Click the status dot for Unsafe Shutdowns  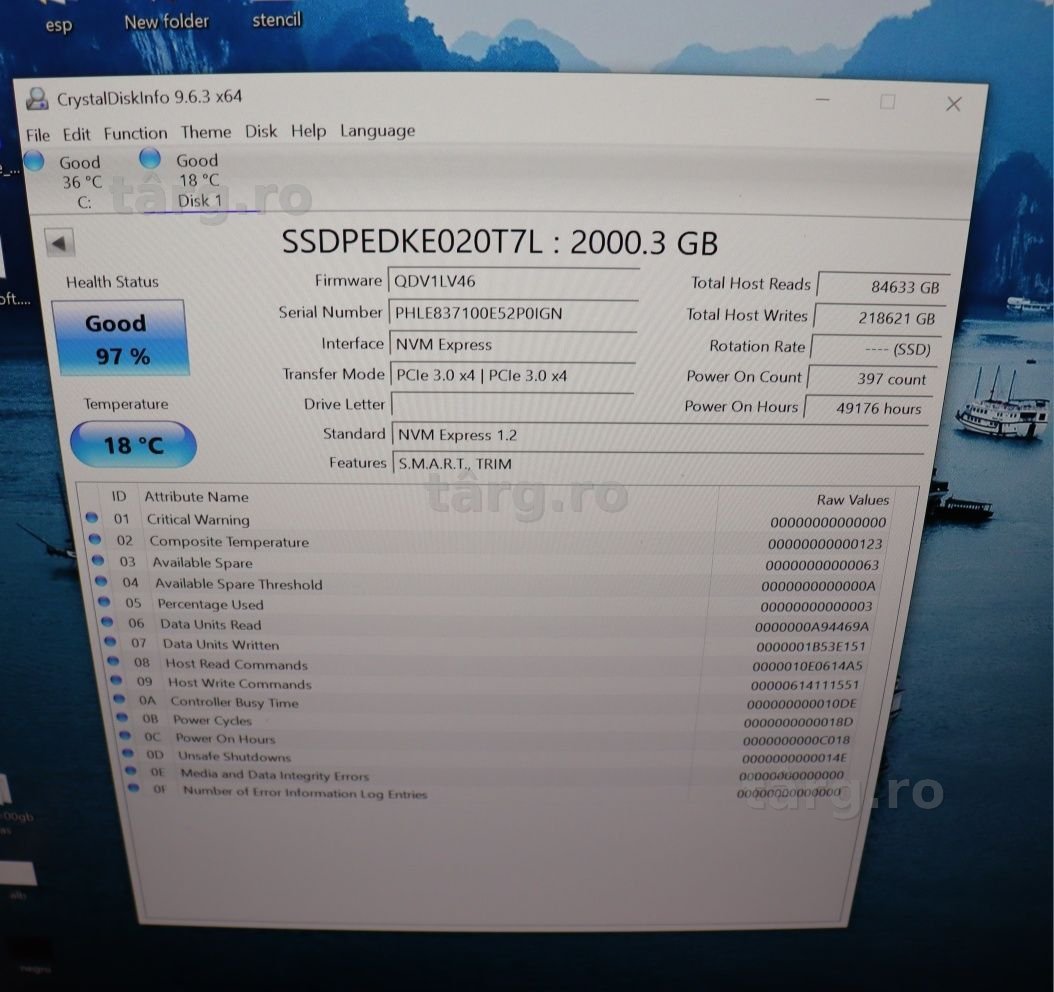[128, 753]
